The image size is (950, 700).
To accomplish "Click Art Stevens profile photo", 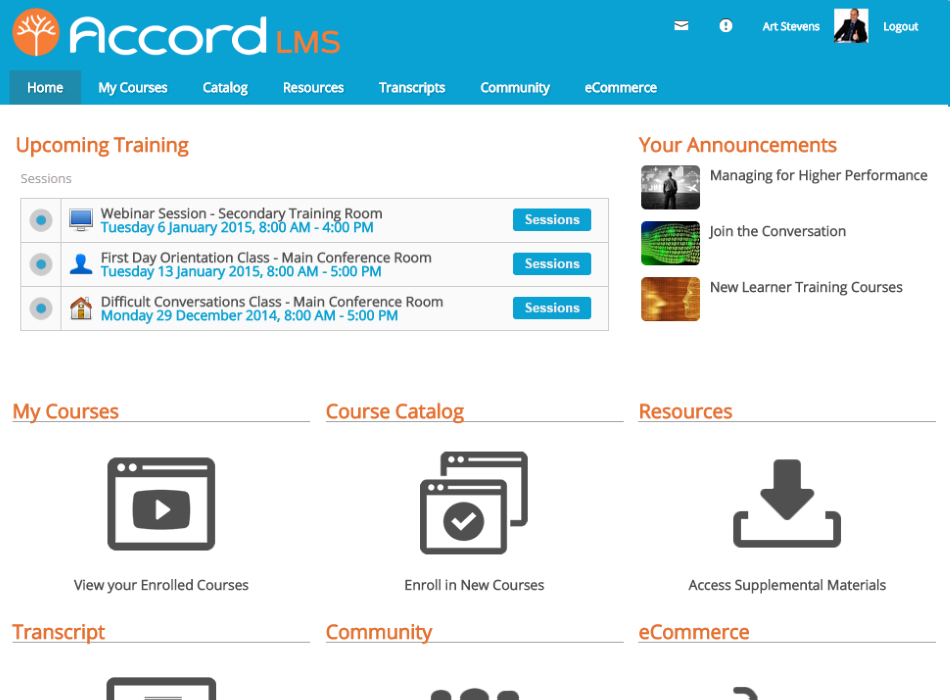I will [x=849, y=26].
